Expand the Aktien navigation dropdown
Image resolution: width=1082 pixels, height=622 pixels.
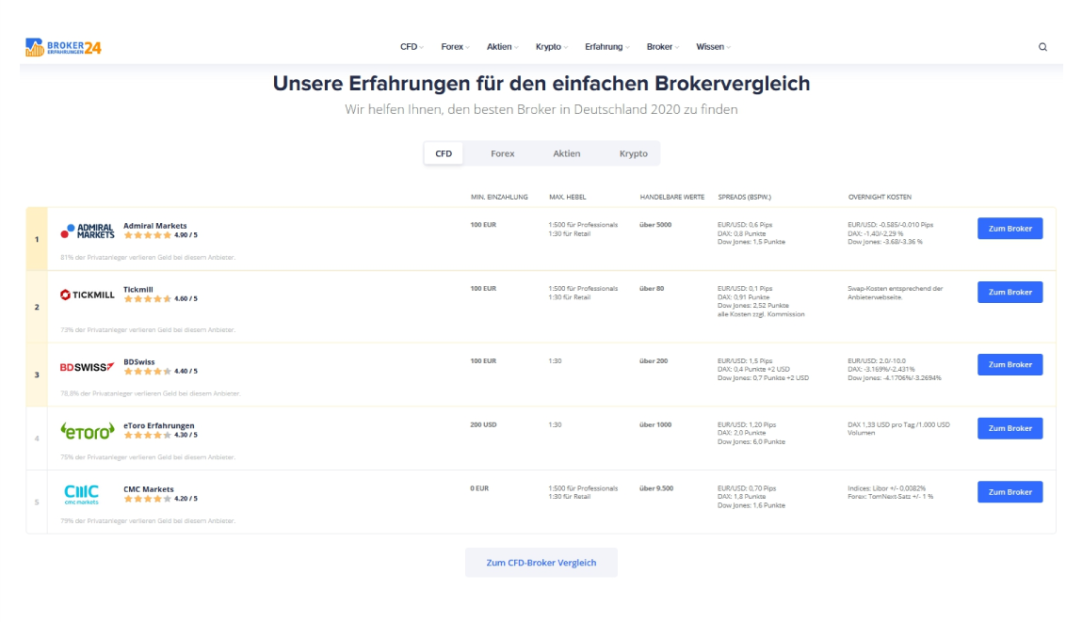(x=502, y=47)
